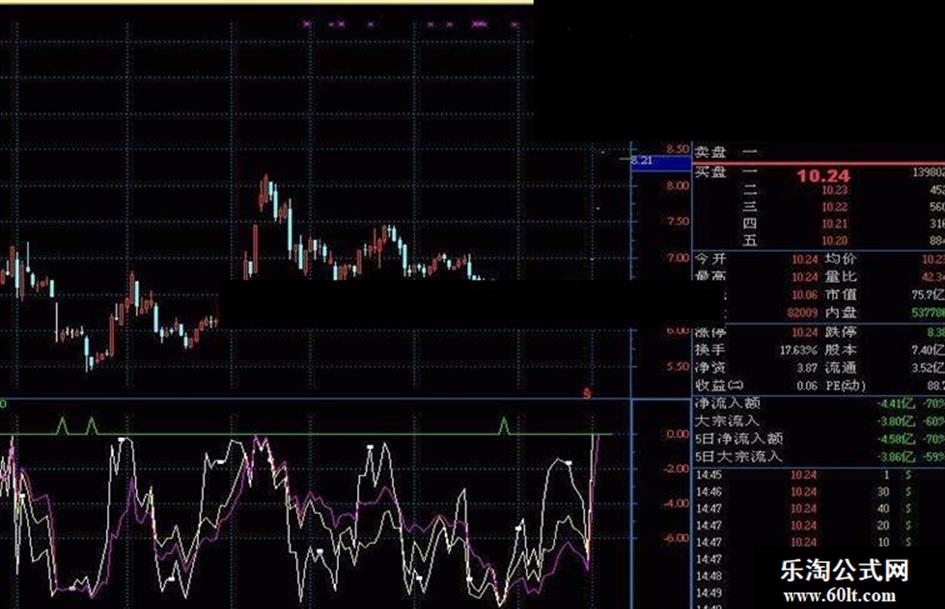Click the 内盘 label
Image resolution: width=945 pixels, height=609 pixels.
[x=841, y=312]
